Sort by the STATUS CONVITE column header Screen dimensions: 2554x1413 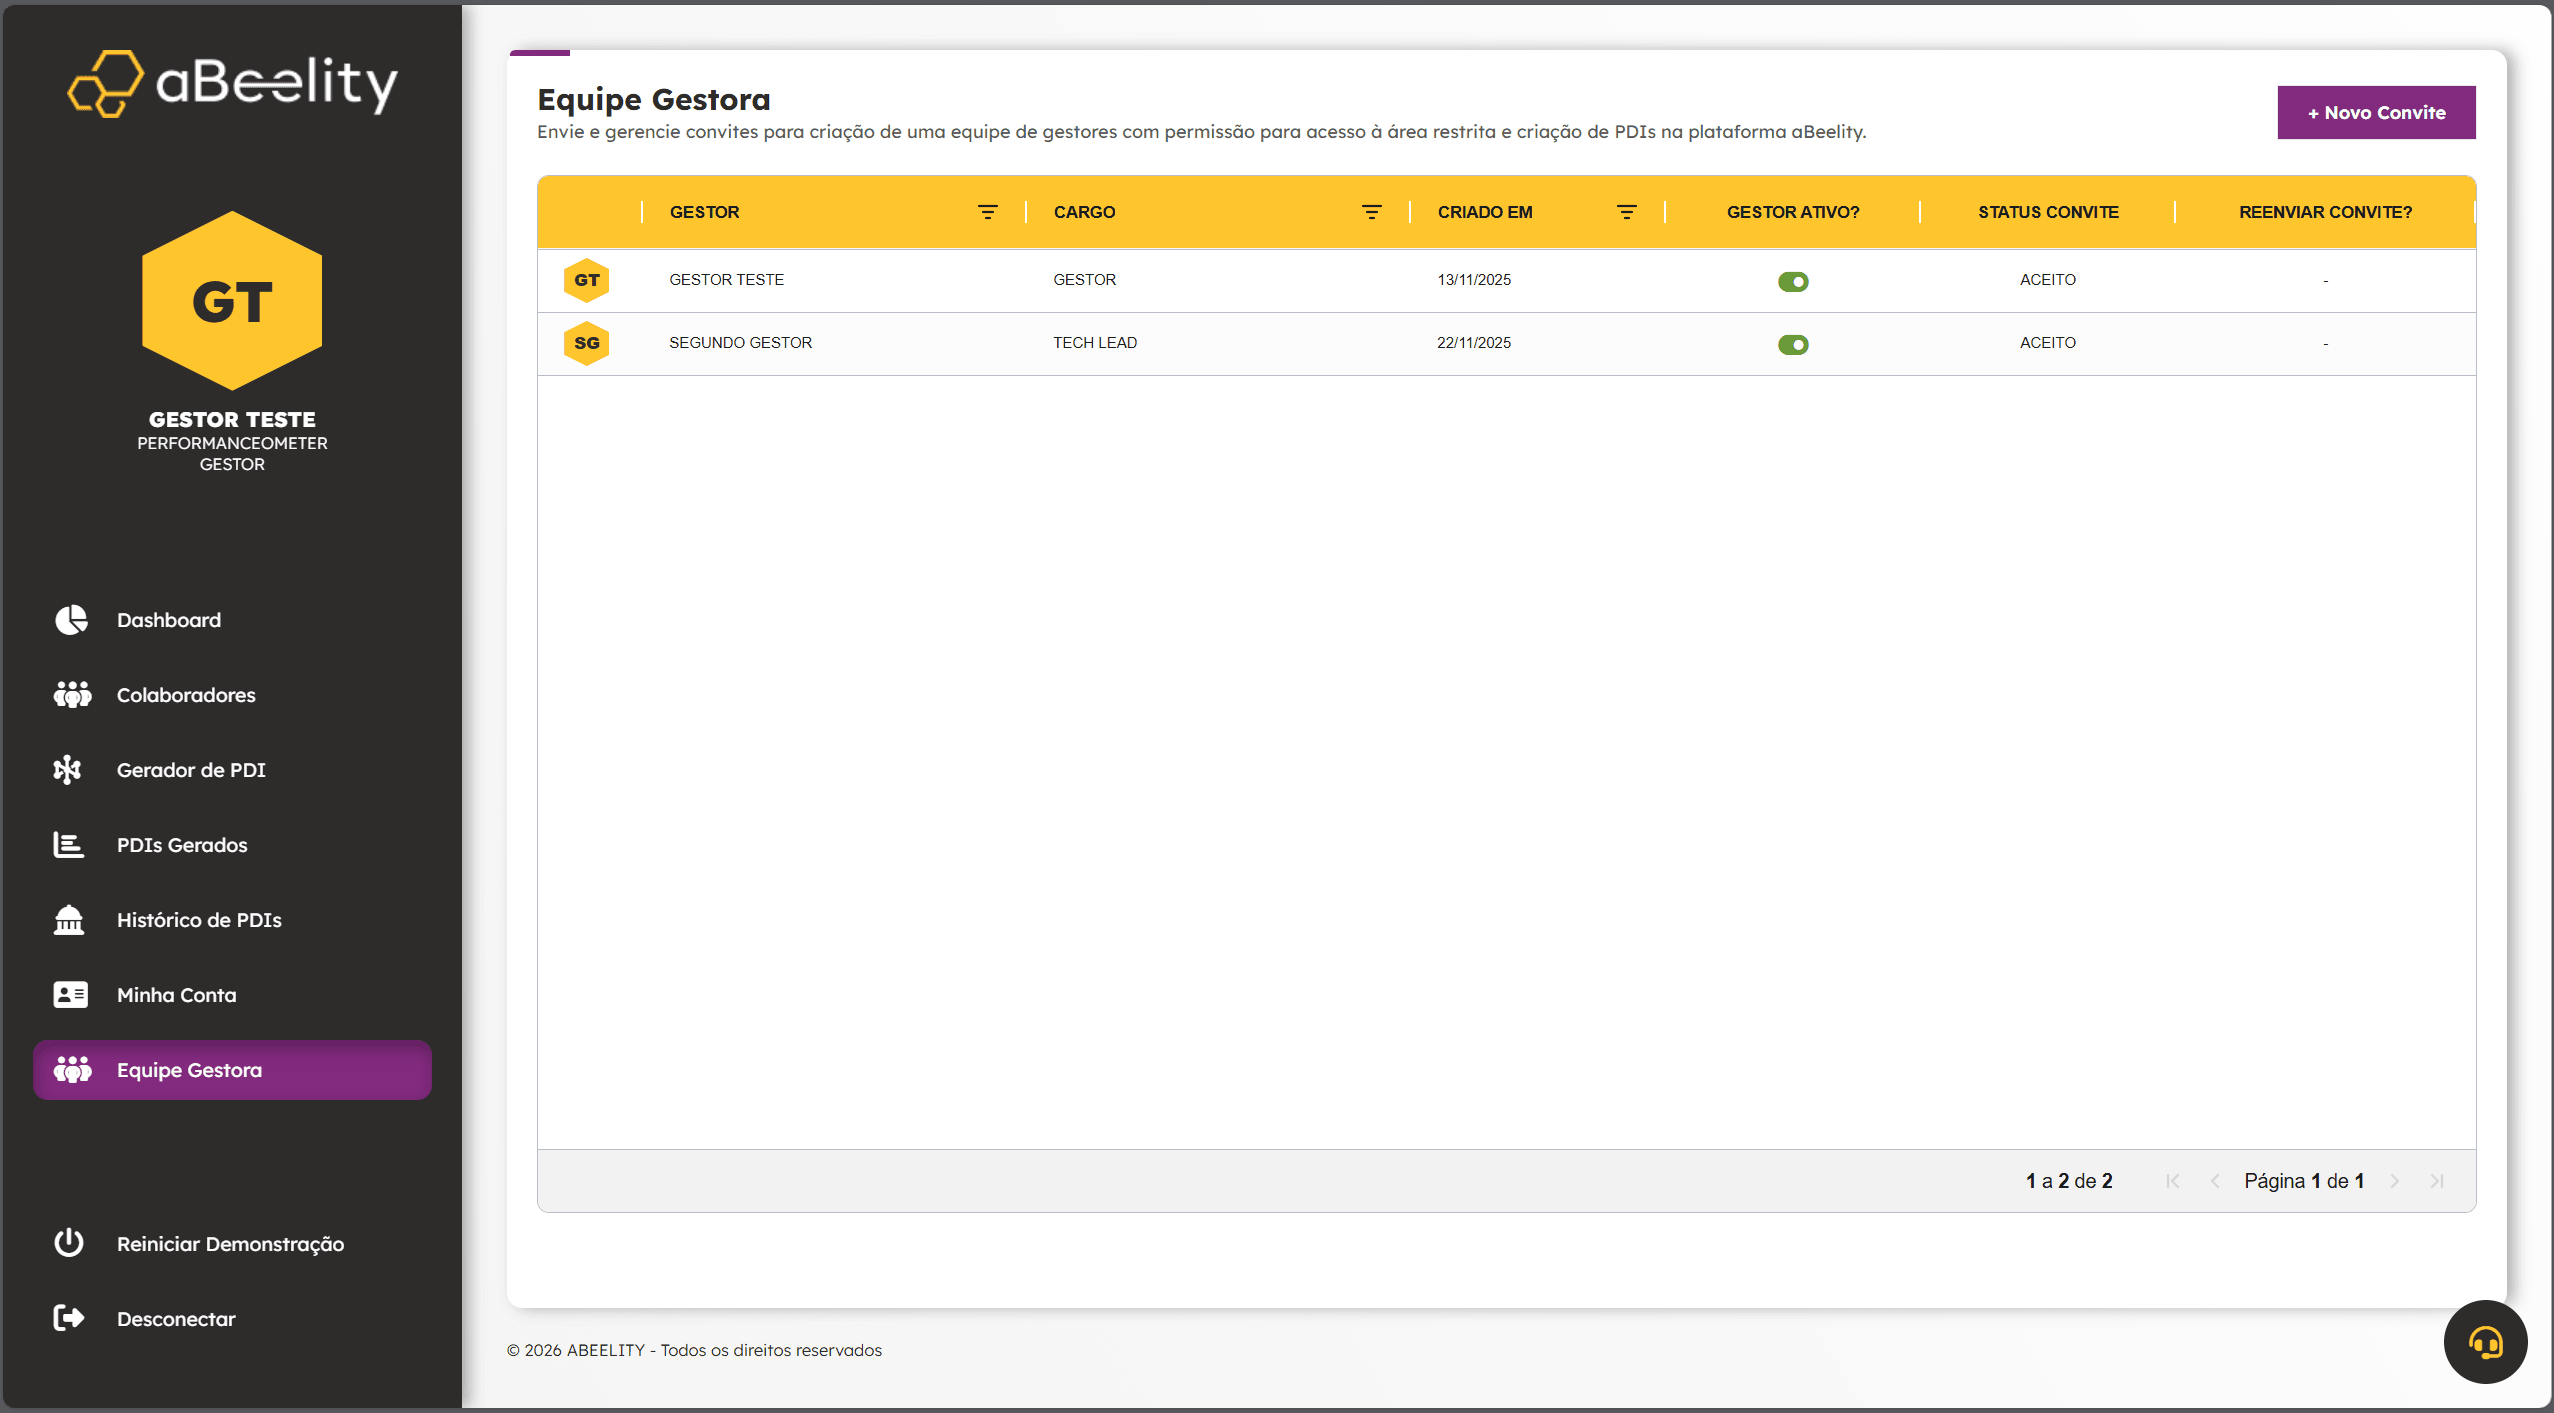2048,212
